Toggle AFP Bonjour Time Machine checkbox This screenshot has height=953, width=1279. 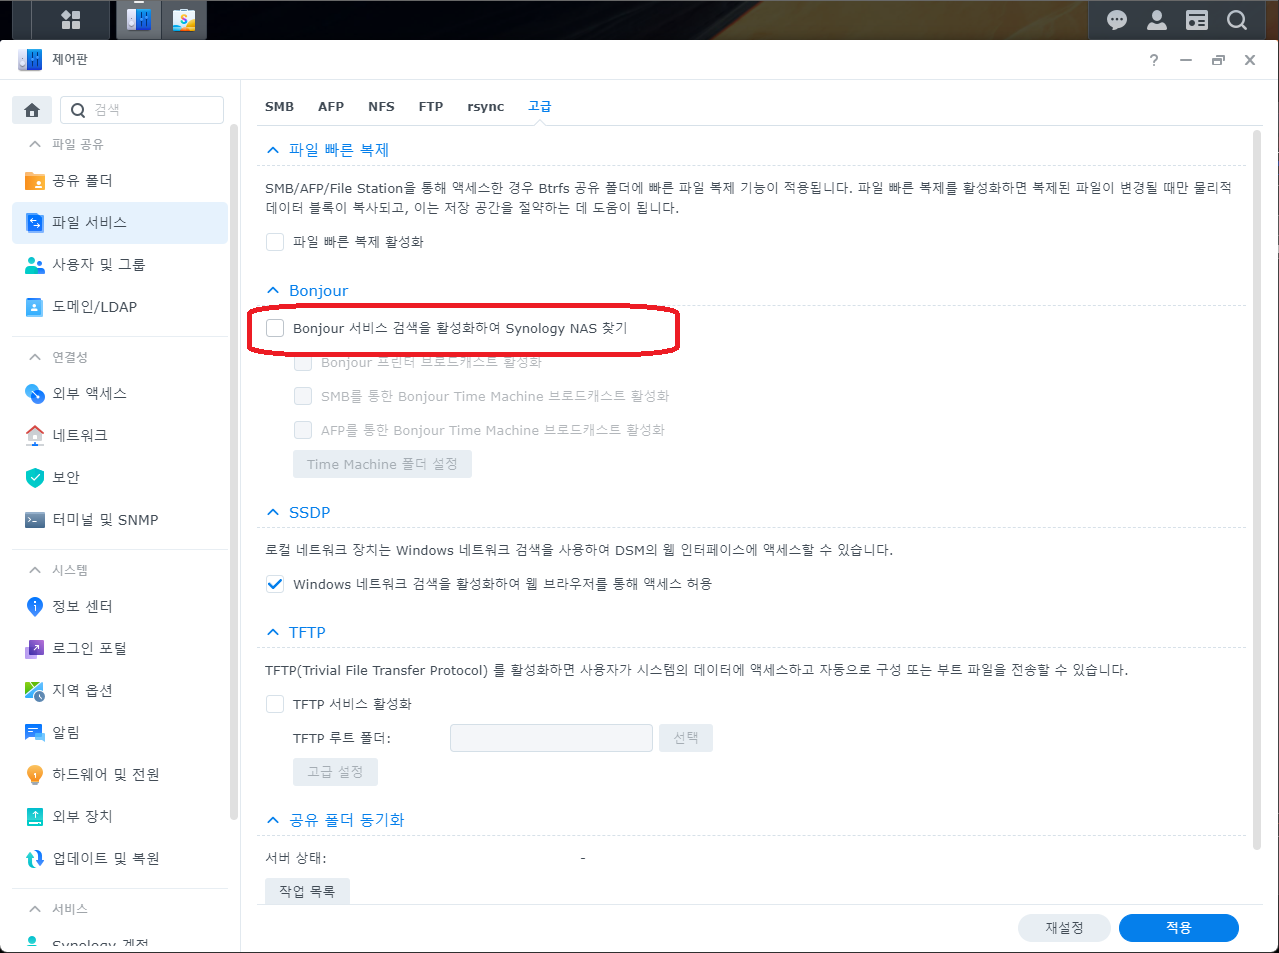[x=303, y=430]
